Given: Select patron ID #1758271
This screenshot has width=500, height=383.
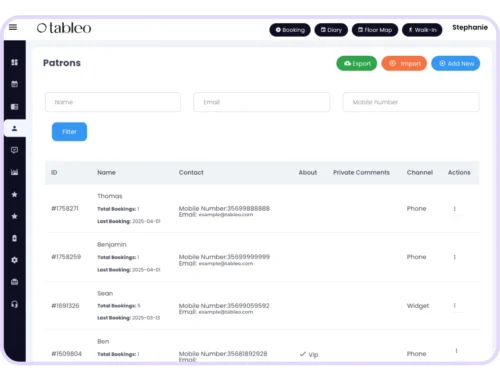Looking at the screenshot, I should 65,208.
